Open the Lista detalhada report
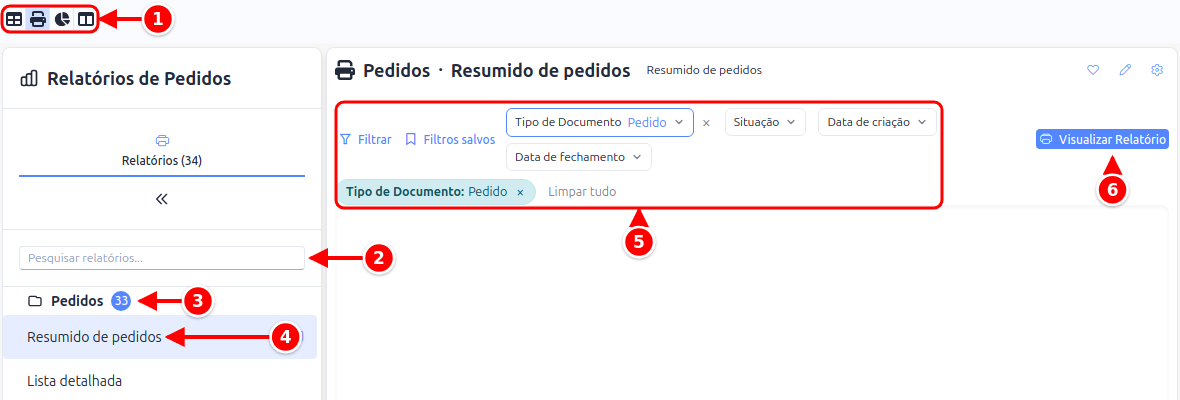The height and width of the screenshot is (400, 1180). [x=75, y=380]
